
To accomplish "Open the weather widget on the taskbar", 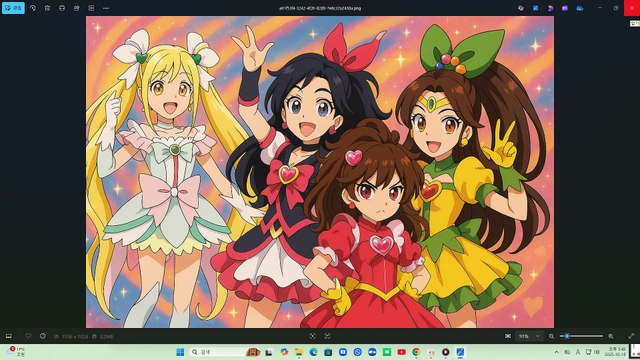I will (x=15, y=352).
